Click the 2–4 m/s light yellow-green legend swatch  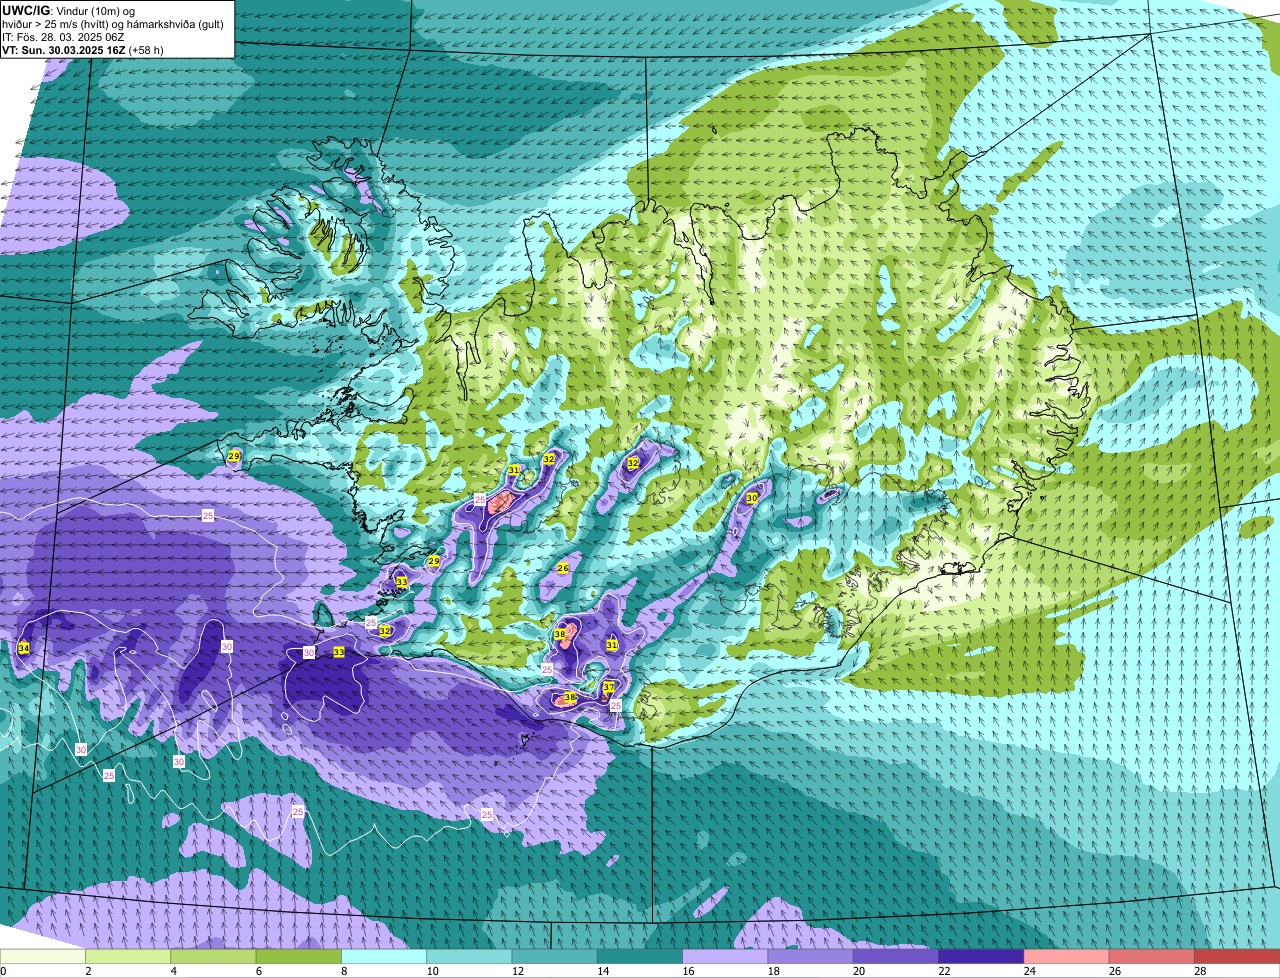[128, 956]
